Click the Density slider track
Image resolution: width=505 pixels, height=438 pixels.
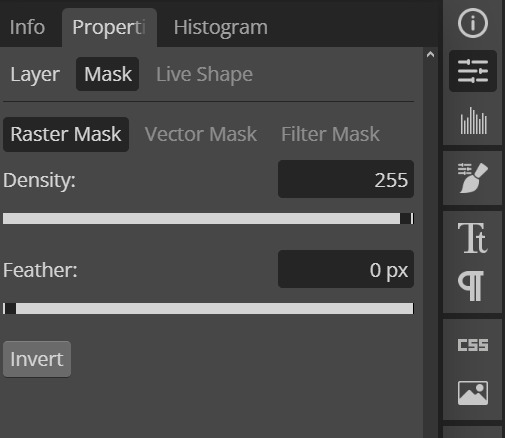[208, 219]
